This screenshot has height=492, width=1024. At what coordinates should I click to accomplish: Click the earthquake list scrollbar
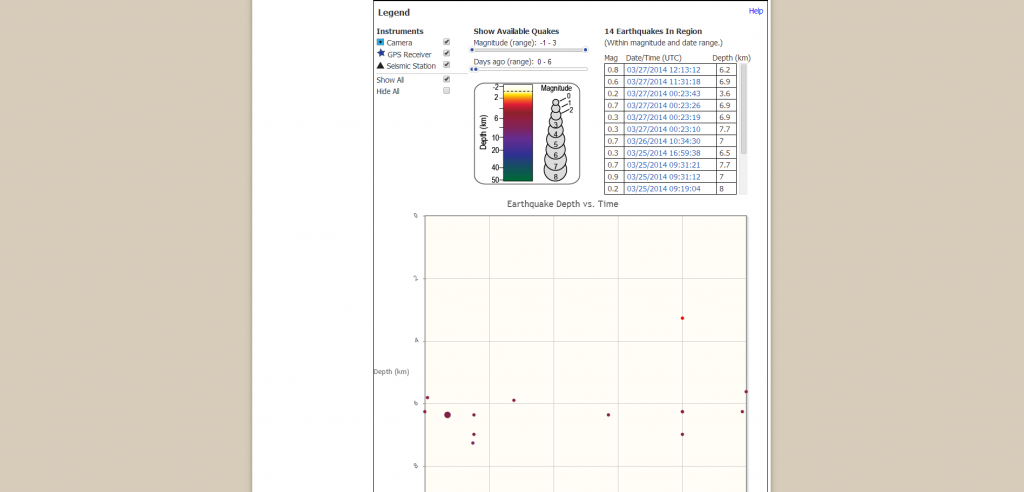pos(743,110)
